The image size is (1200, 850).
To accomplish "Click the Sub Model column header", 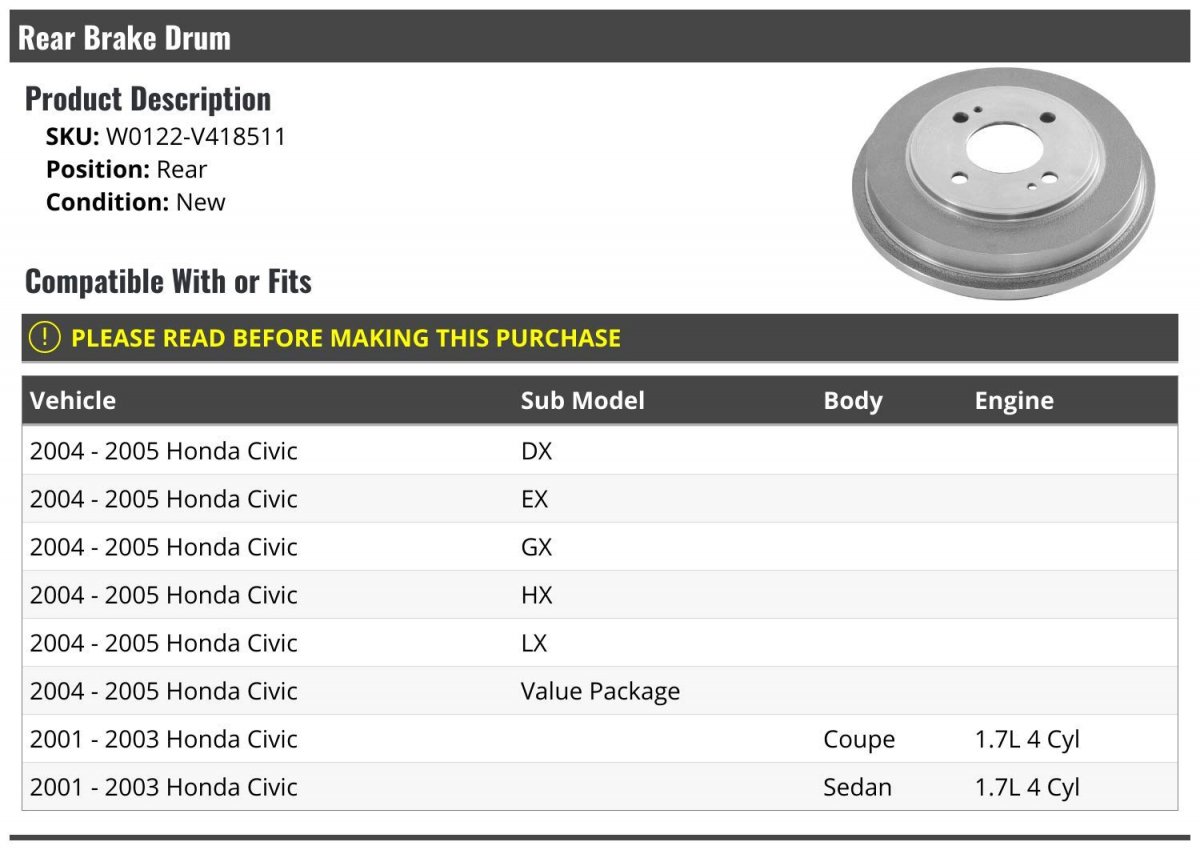I will (583, 401).
